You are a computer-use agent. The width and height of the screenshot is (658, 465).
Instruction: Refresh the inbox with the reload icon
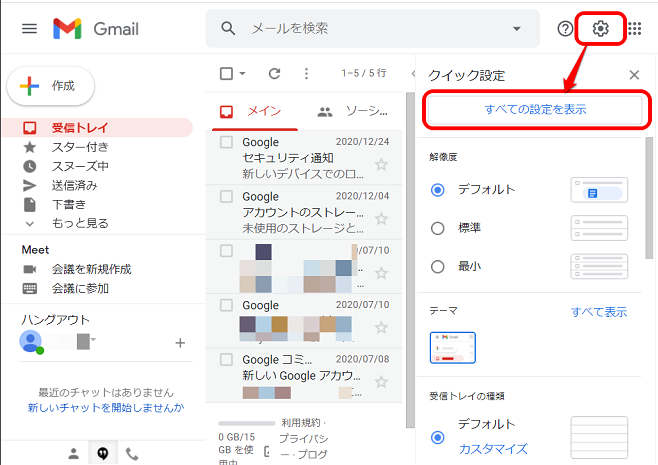(274, 73)
